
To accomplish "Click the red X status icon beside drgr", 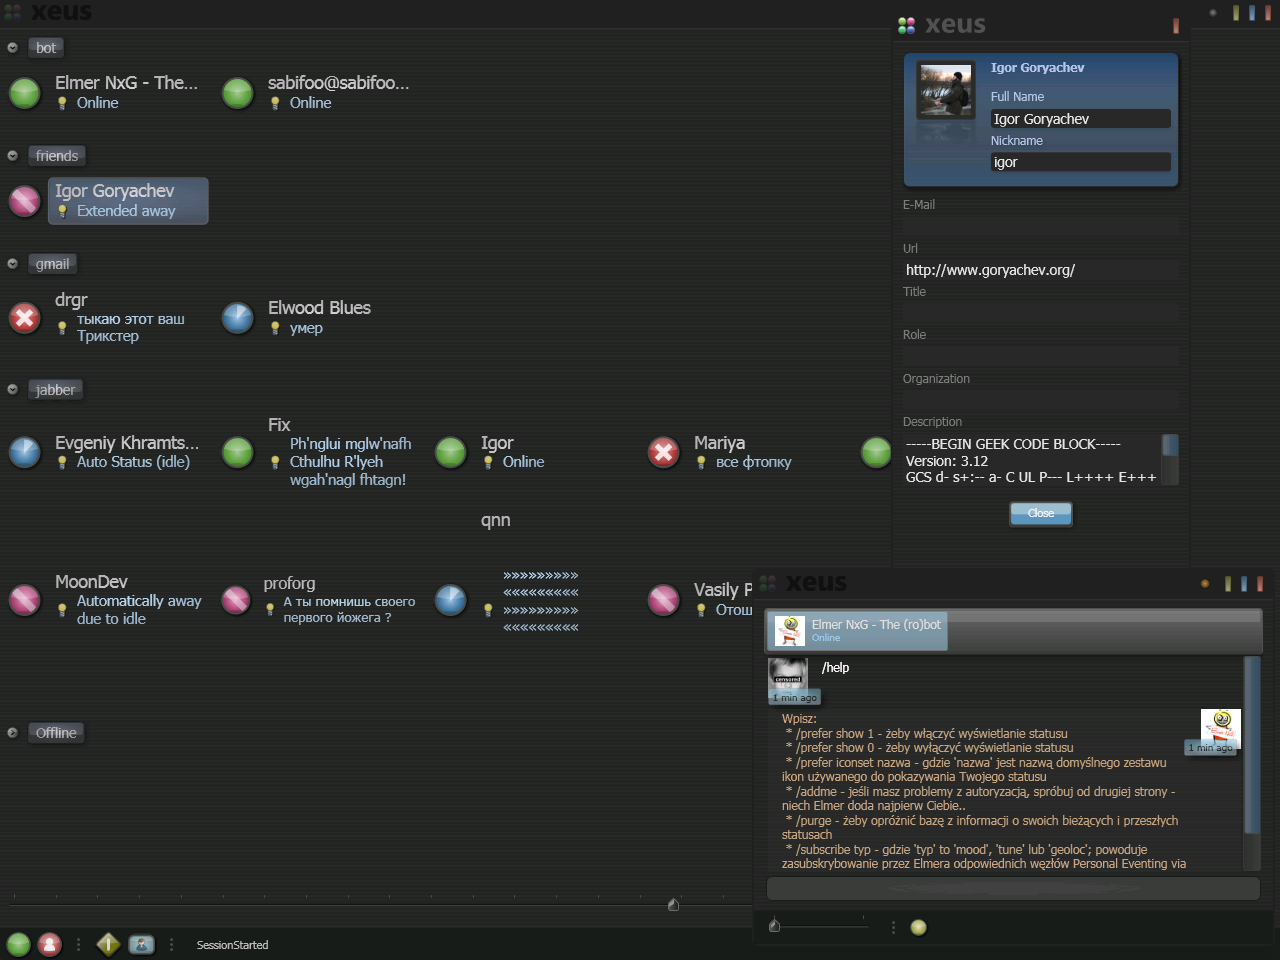I will click(25, 318).
